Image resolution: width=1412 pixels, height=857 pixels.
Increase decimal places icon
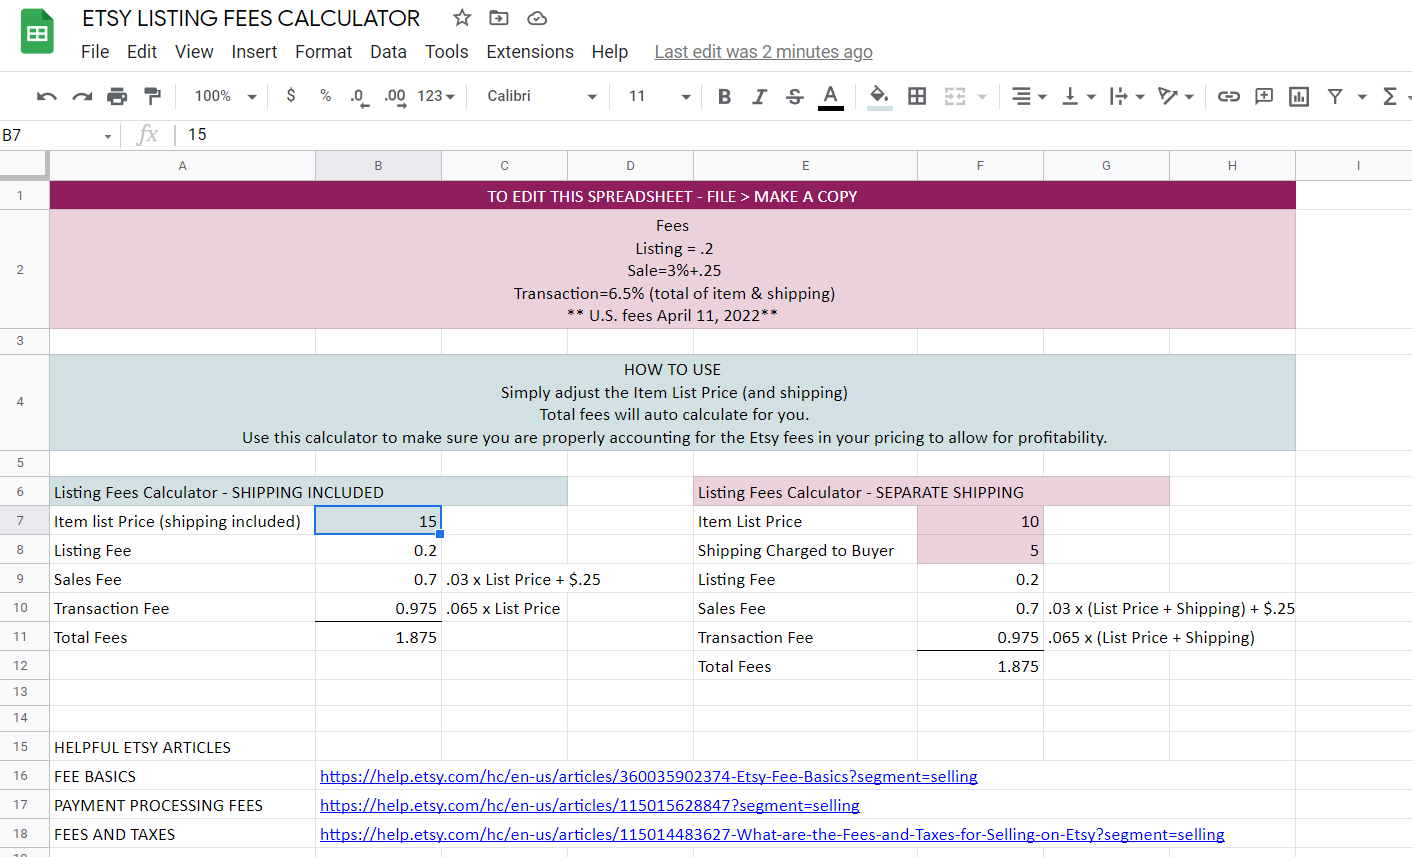point(395,96)
